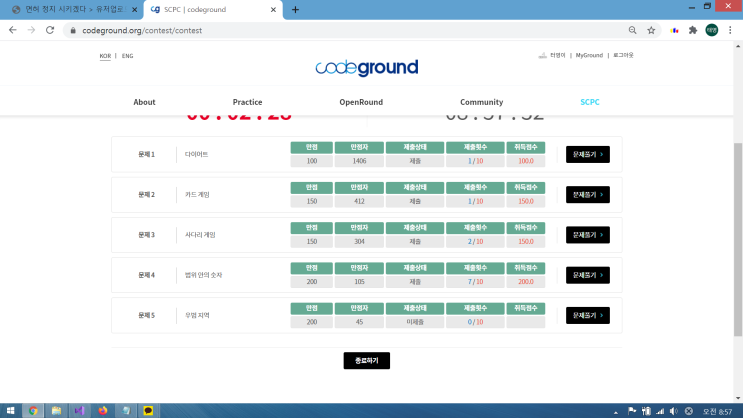Click the 45 solver count for problem 5
The height and width of the screenshot is (418, 743).
(x=359, y=322)
